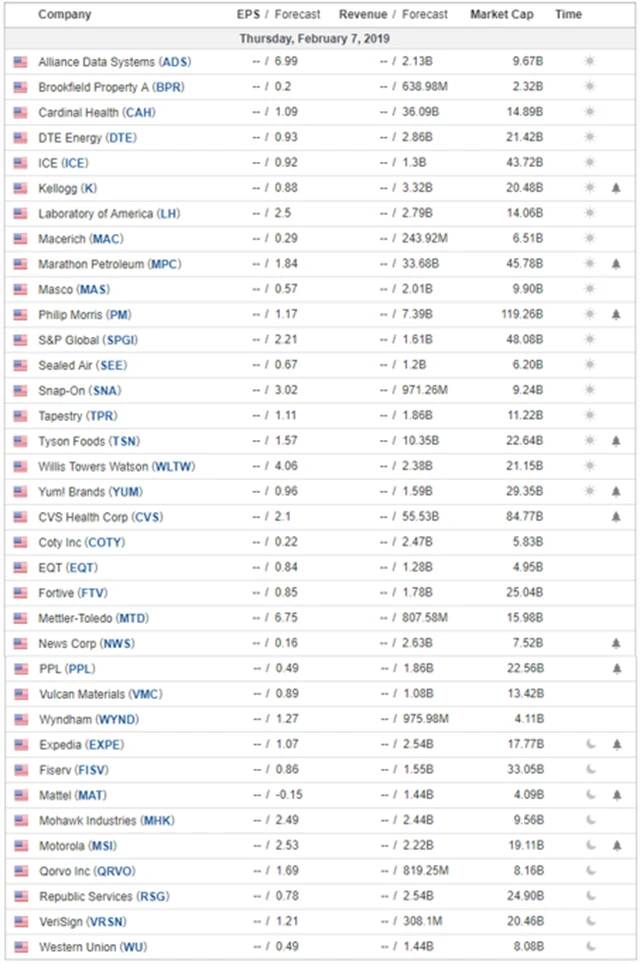Click the US flag beside Cardinal Health

tap(20, 112)
